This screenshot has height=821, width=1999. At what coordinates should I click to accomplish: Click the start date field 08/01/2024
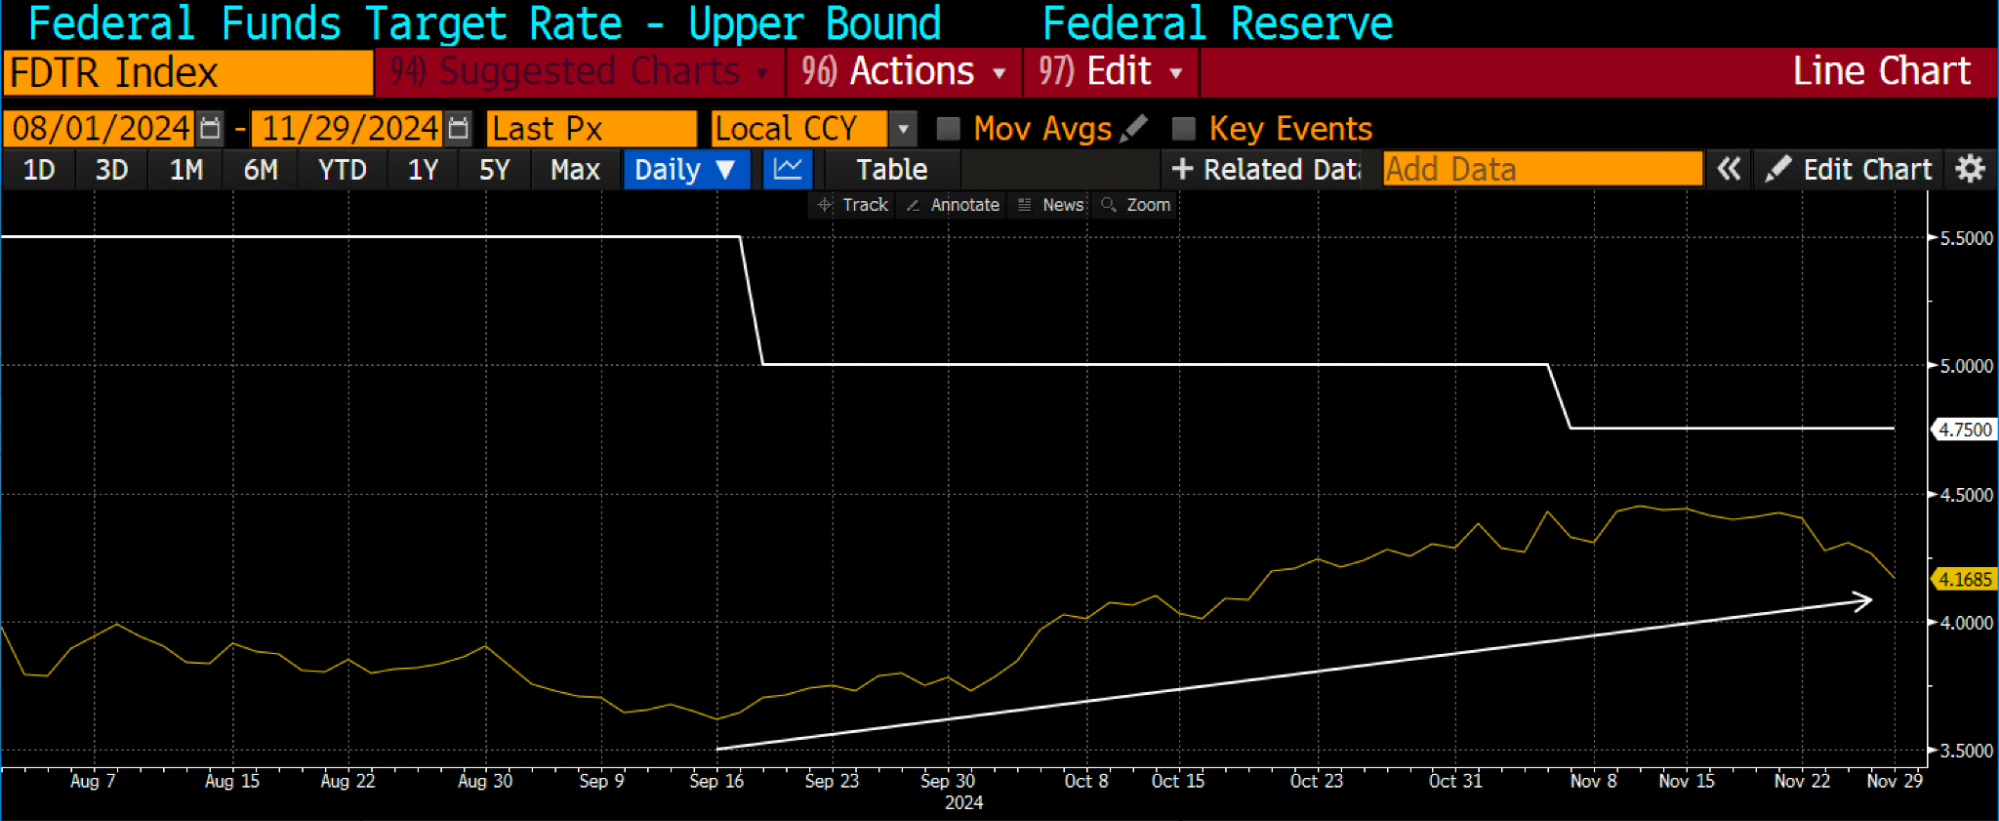[x=99, y=129]
